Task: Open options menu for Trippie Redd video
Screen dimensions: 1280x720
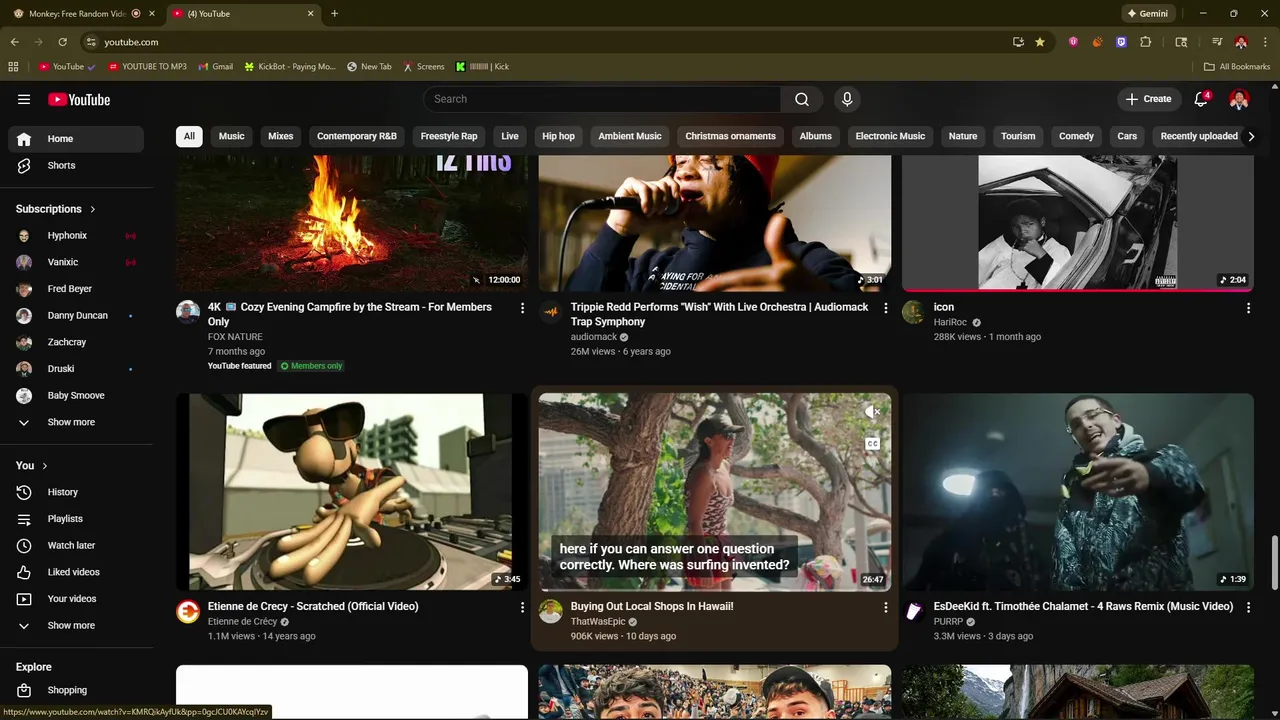Action: (885, 308)
